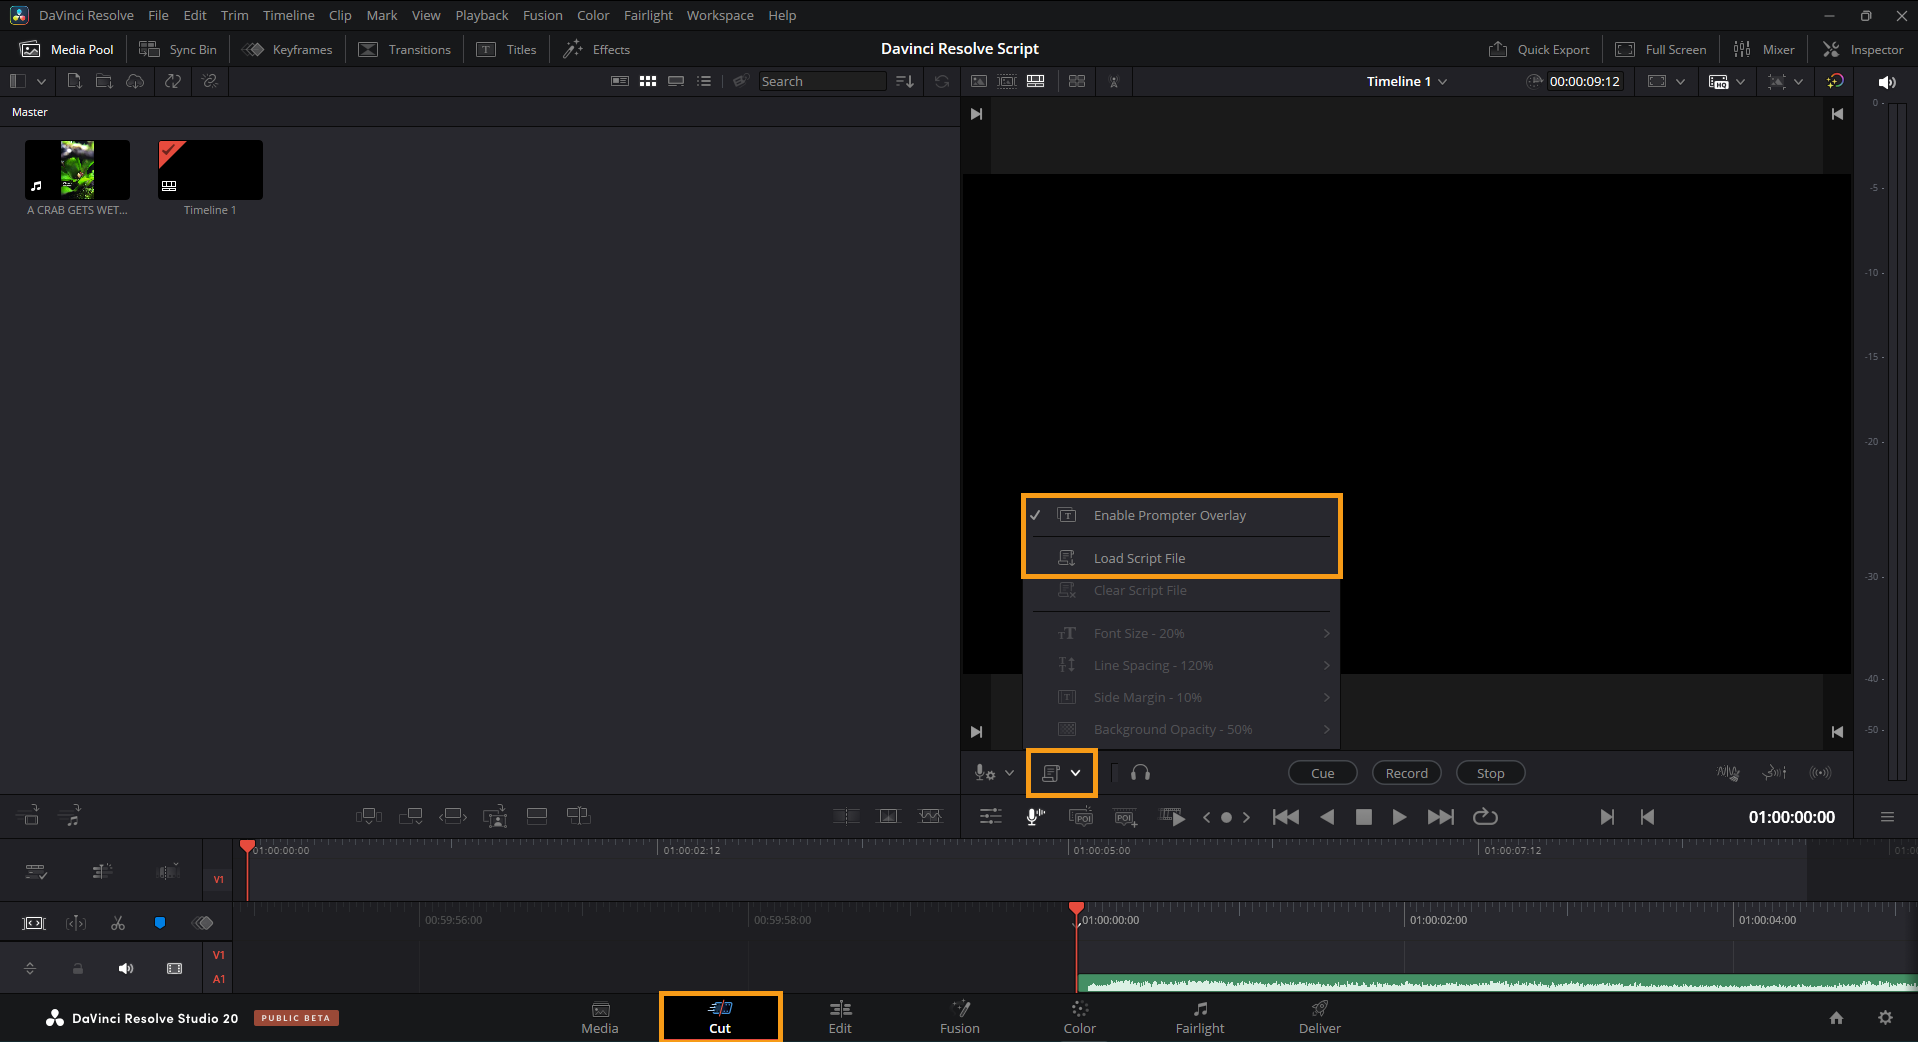Click the stop playback square button
Viewport: 1918px width, 1042px height.
[1363, 817]
